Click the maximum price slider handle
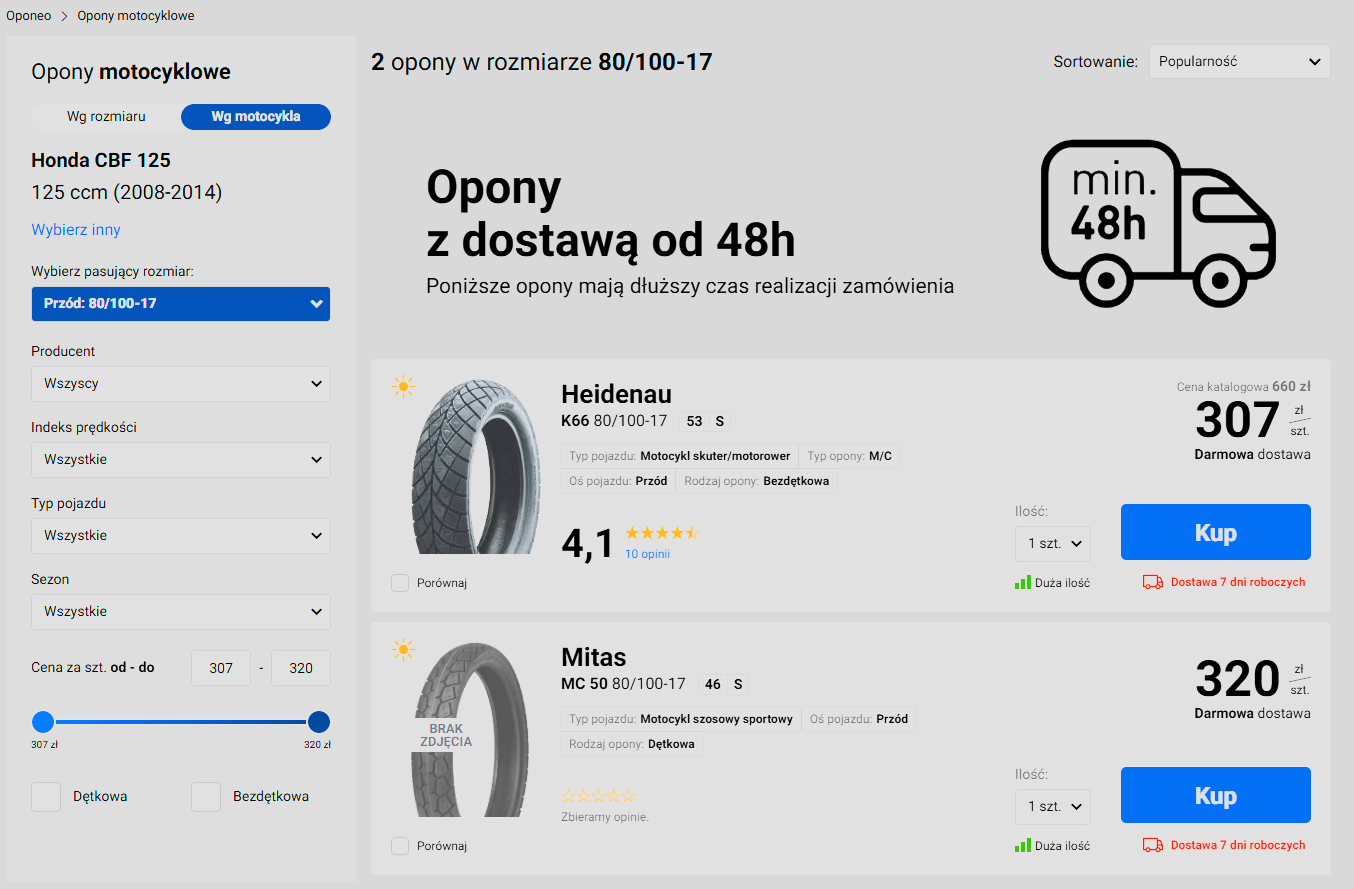Screen dimensions: 1354x889 (x=319, y=722)
